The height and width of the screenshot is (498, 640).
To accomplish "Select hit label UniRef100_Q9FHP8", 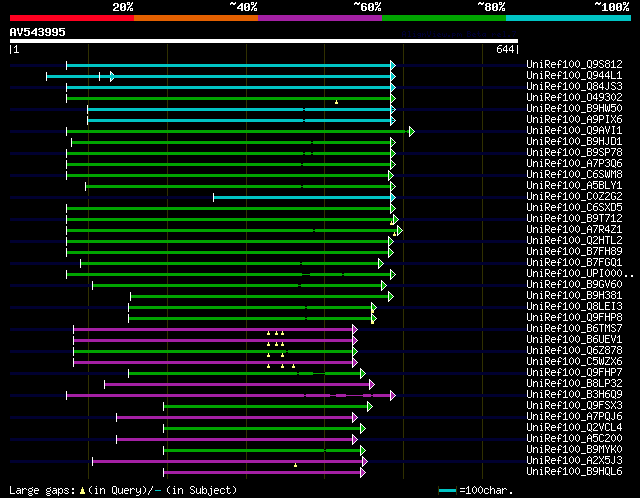I will (x=574, y=318).
